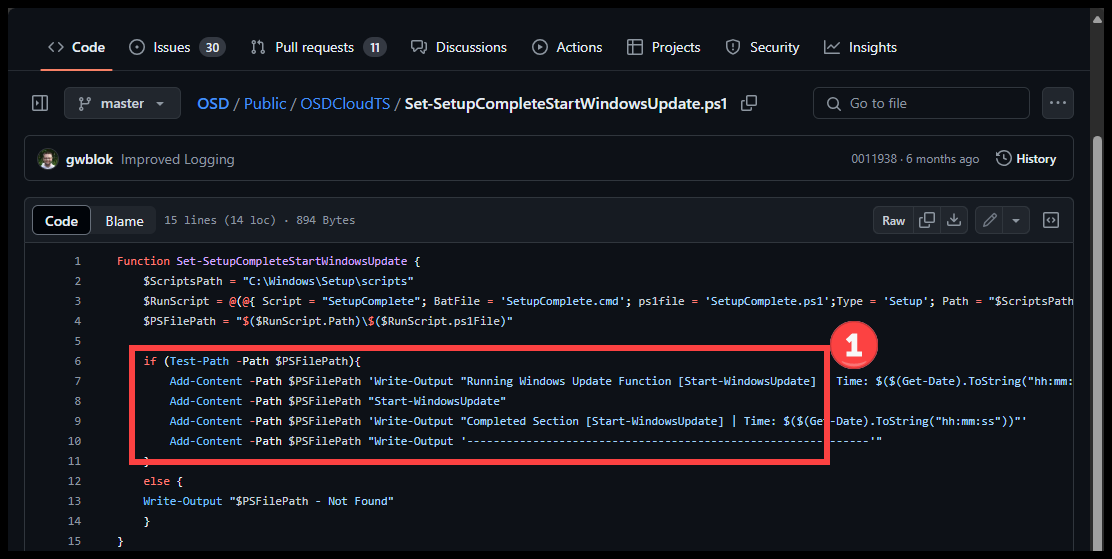The height and width of the screenshot is (559, 1112).
Task: Click the Raw button
Action: coord(893,220)
